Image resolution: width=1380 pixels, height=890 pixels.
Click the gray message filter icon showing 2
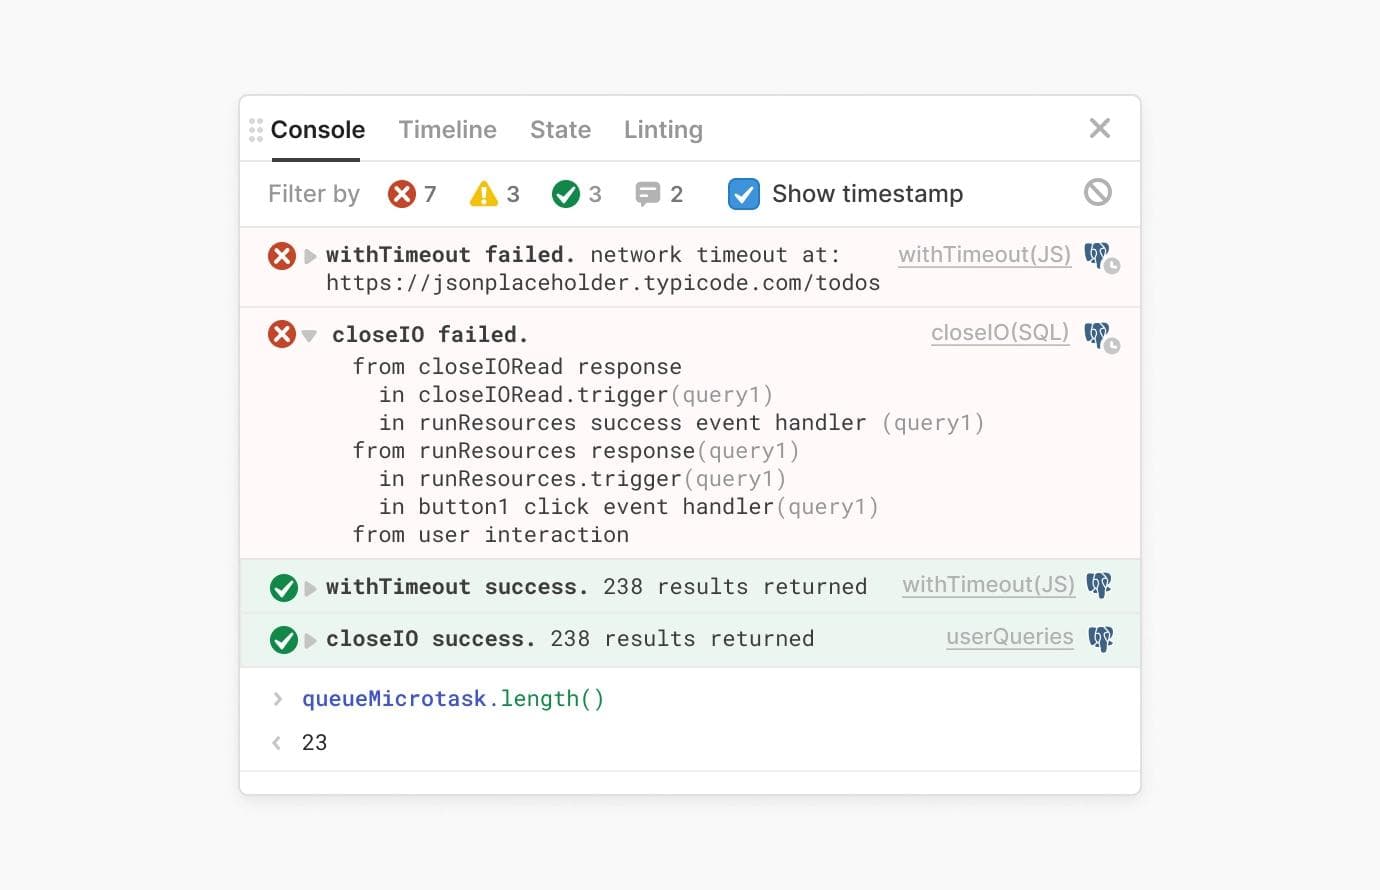648,194
